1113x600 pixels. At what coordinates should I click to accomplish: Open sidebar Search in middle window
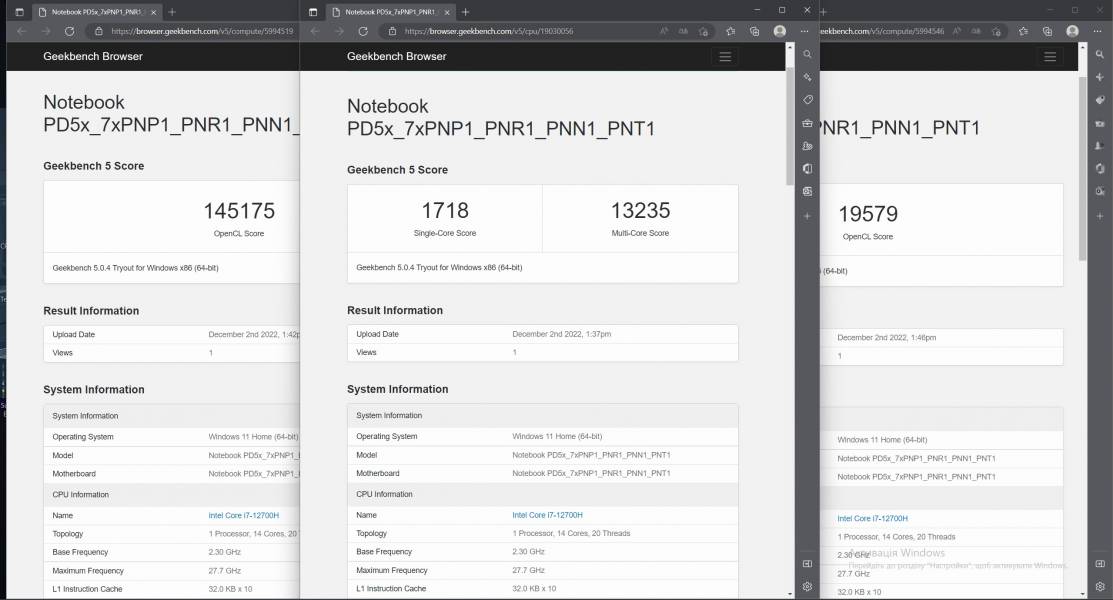click(x=807, y=54)
